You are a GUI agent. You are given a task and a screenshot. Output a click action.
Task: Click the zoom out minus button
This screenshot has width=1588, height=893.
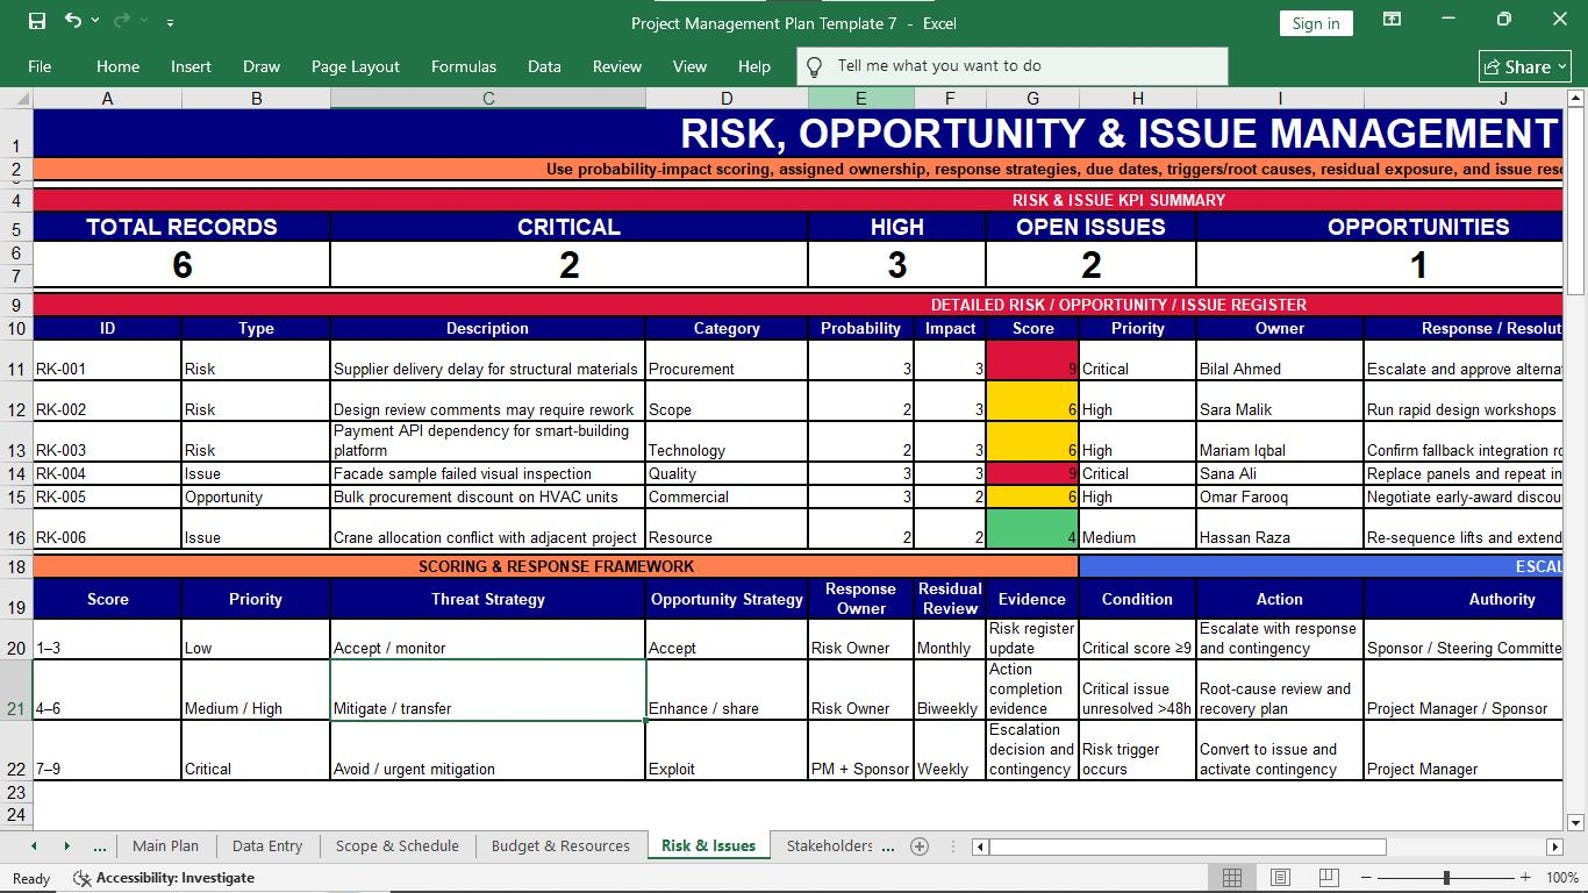pos(1365,878)
